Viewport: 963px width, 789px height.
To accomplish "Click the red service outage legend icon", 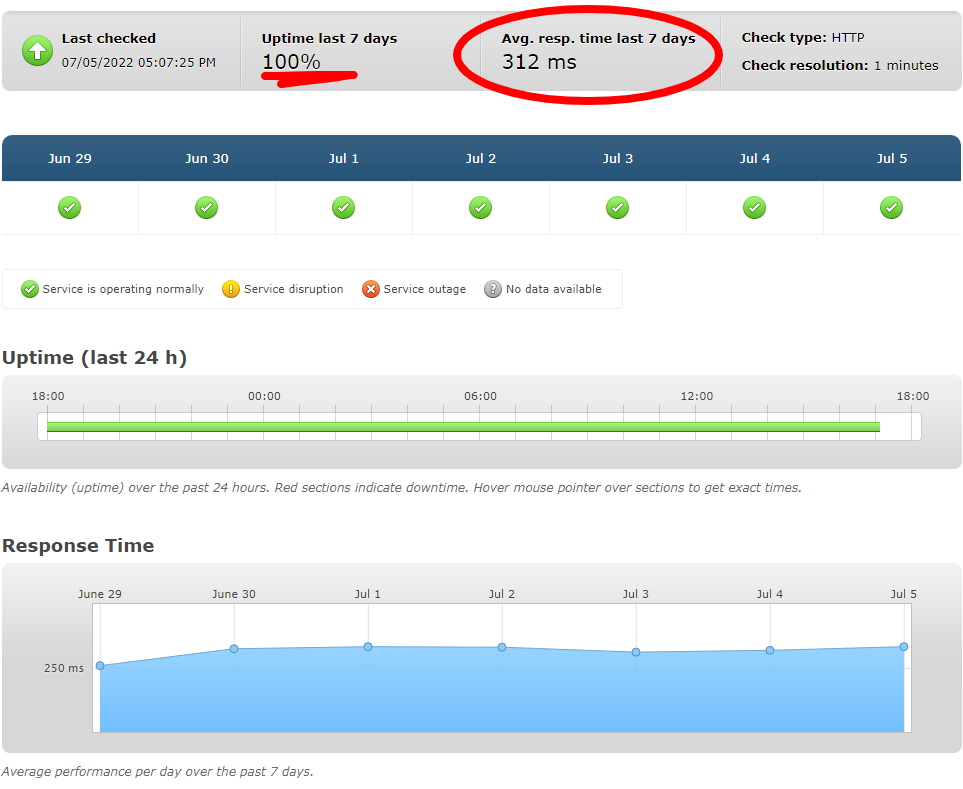I will (x=370, y=289).
